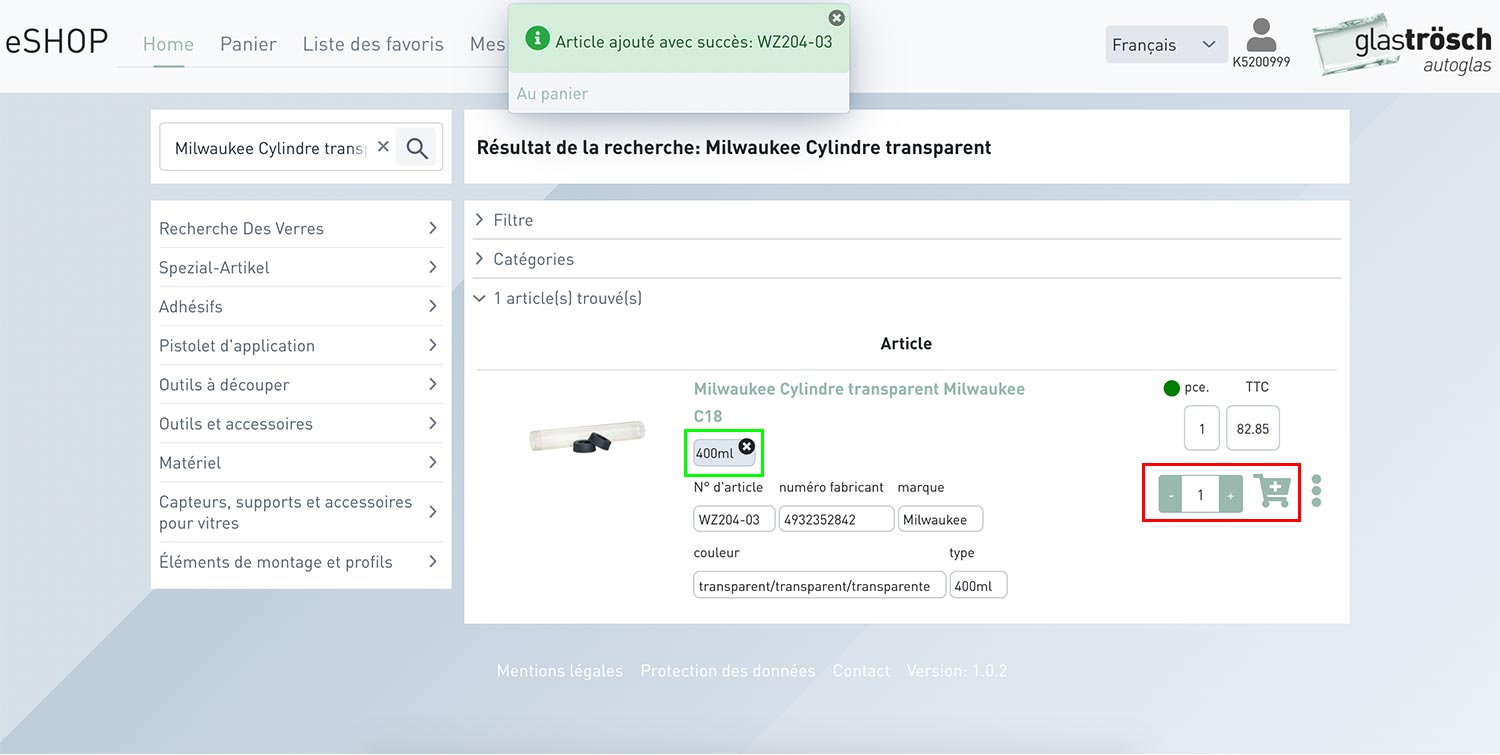Click the info icon in the notification
Viewport: 1500px width, 755px height.
point(538,39)
